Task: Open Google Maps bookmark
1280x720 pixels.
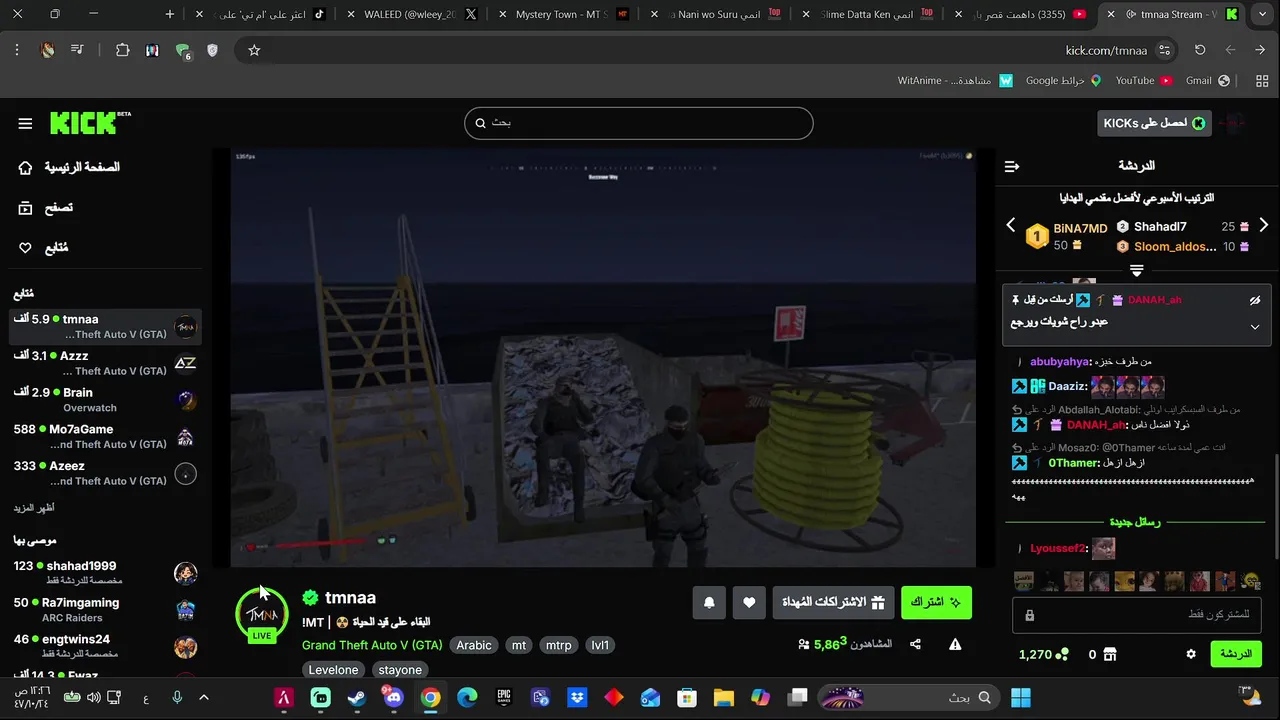Action: [x=1063, y=80]
